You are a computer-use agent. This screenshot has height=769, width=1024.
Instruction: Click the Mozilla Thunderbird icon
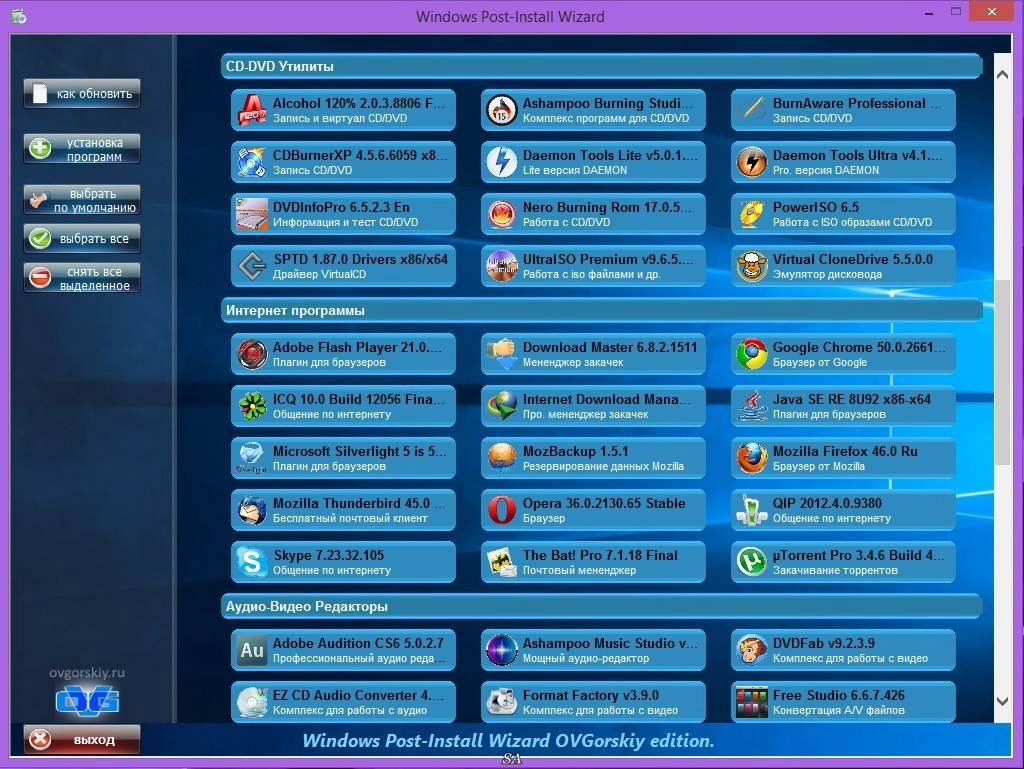coord(251,510)
